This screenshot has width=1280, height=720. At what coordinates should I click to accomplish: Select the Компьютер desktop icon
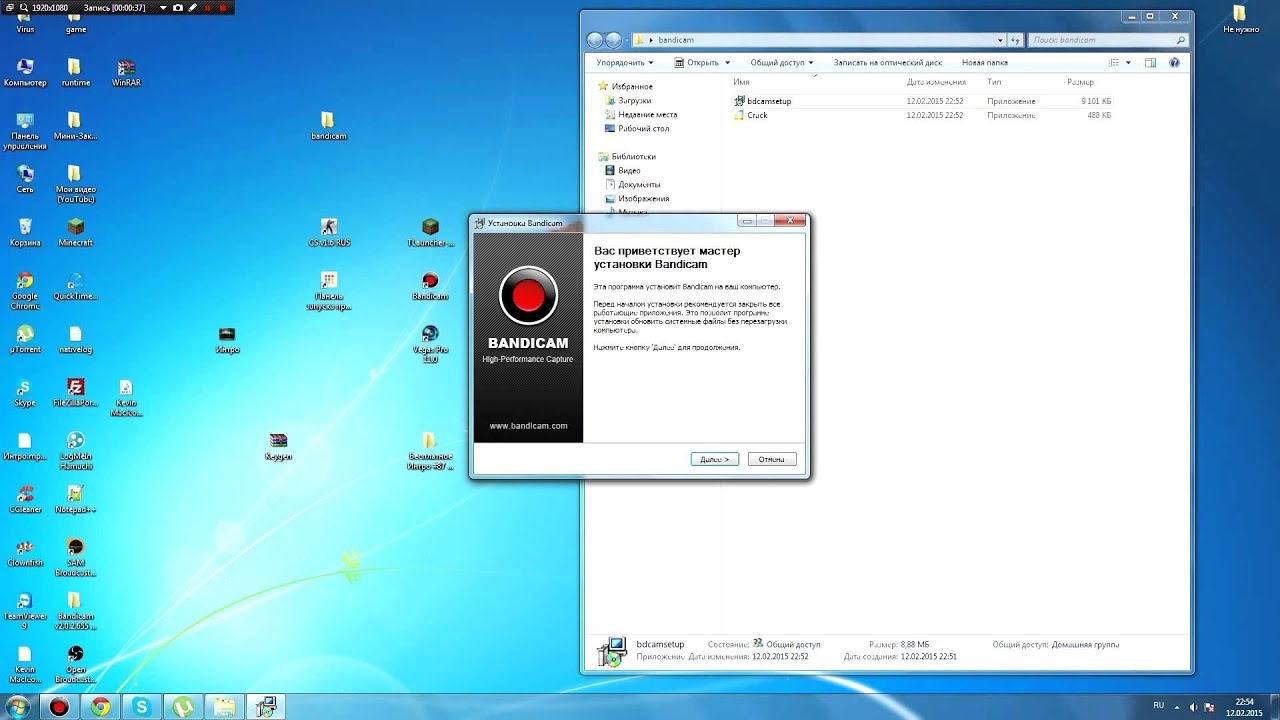[x=25, y=73]
